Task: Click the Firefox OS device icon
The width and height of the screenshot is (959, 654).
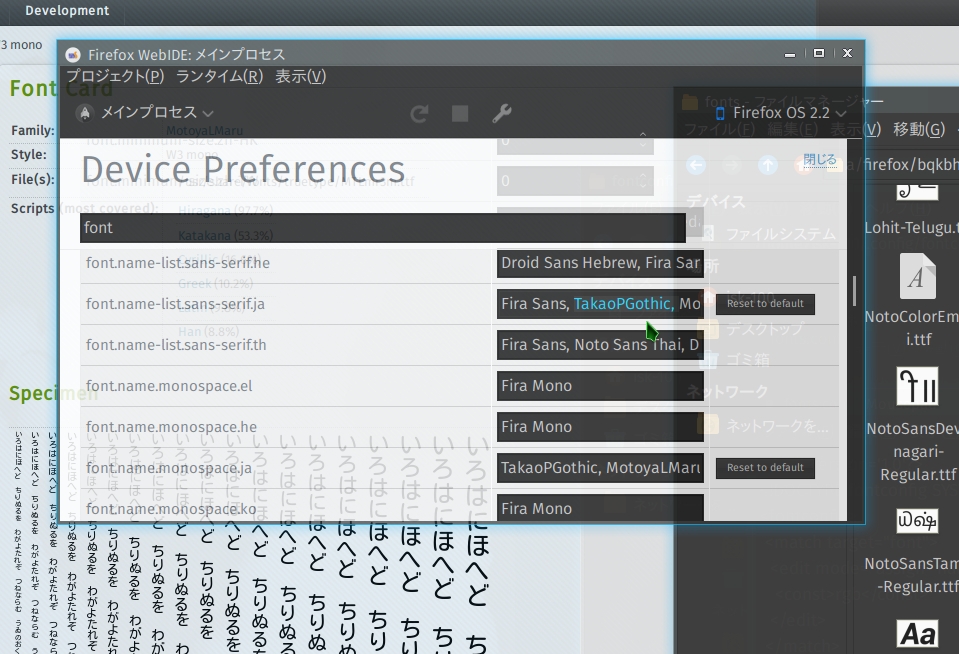Action: 720,114
